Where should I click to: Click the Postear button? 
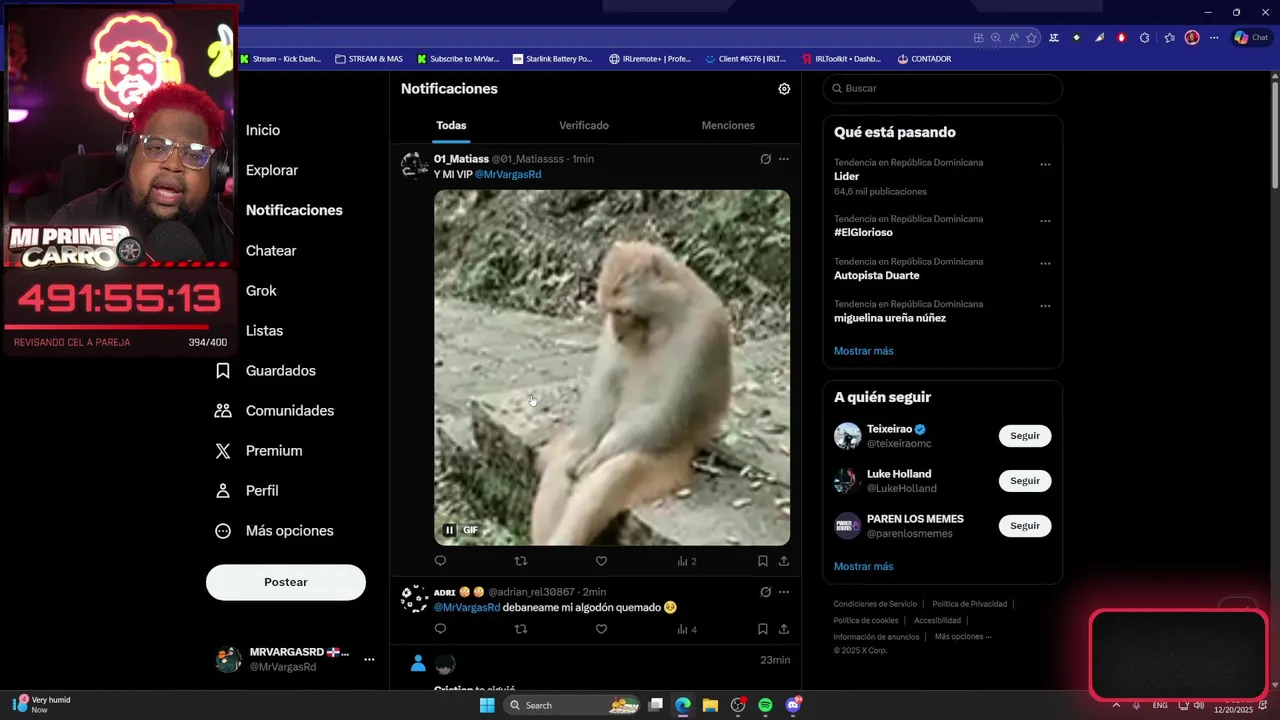(x=286, y=582)
